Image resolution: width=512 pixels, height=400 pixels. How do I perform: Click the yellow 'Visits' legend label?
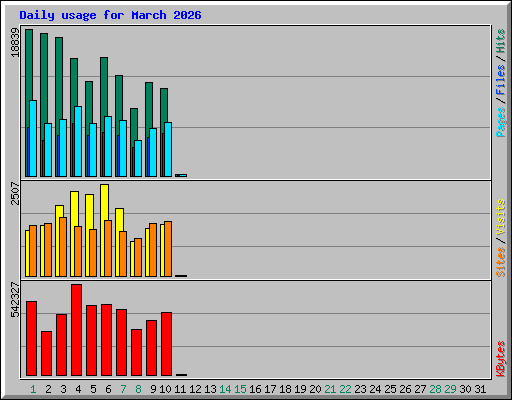click(500, 217)
